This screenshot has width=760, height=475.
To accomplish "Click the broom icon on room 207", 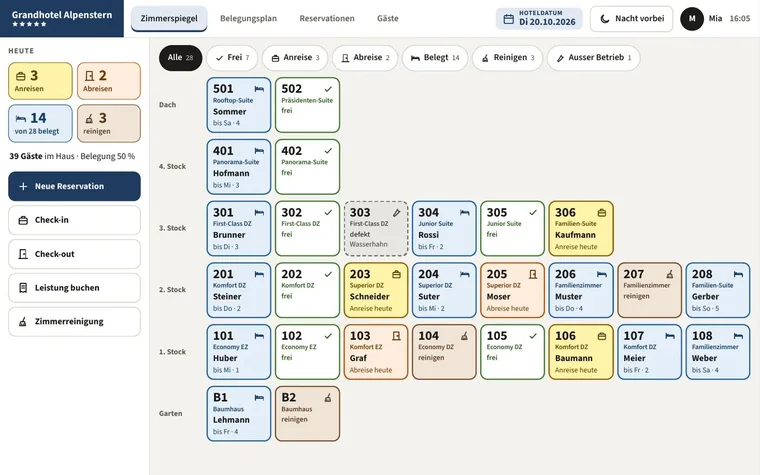I will 670,274.
